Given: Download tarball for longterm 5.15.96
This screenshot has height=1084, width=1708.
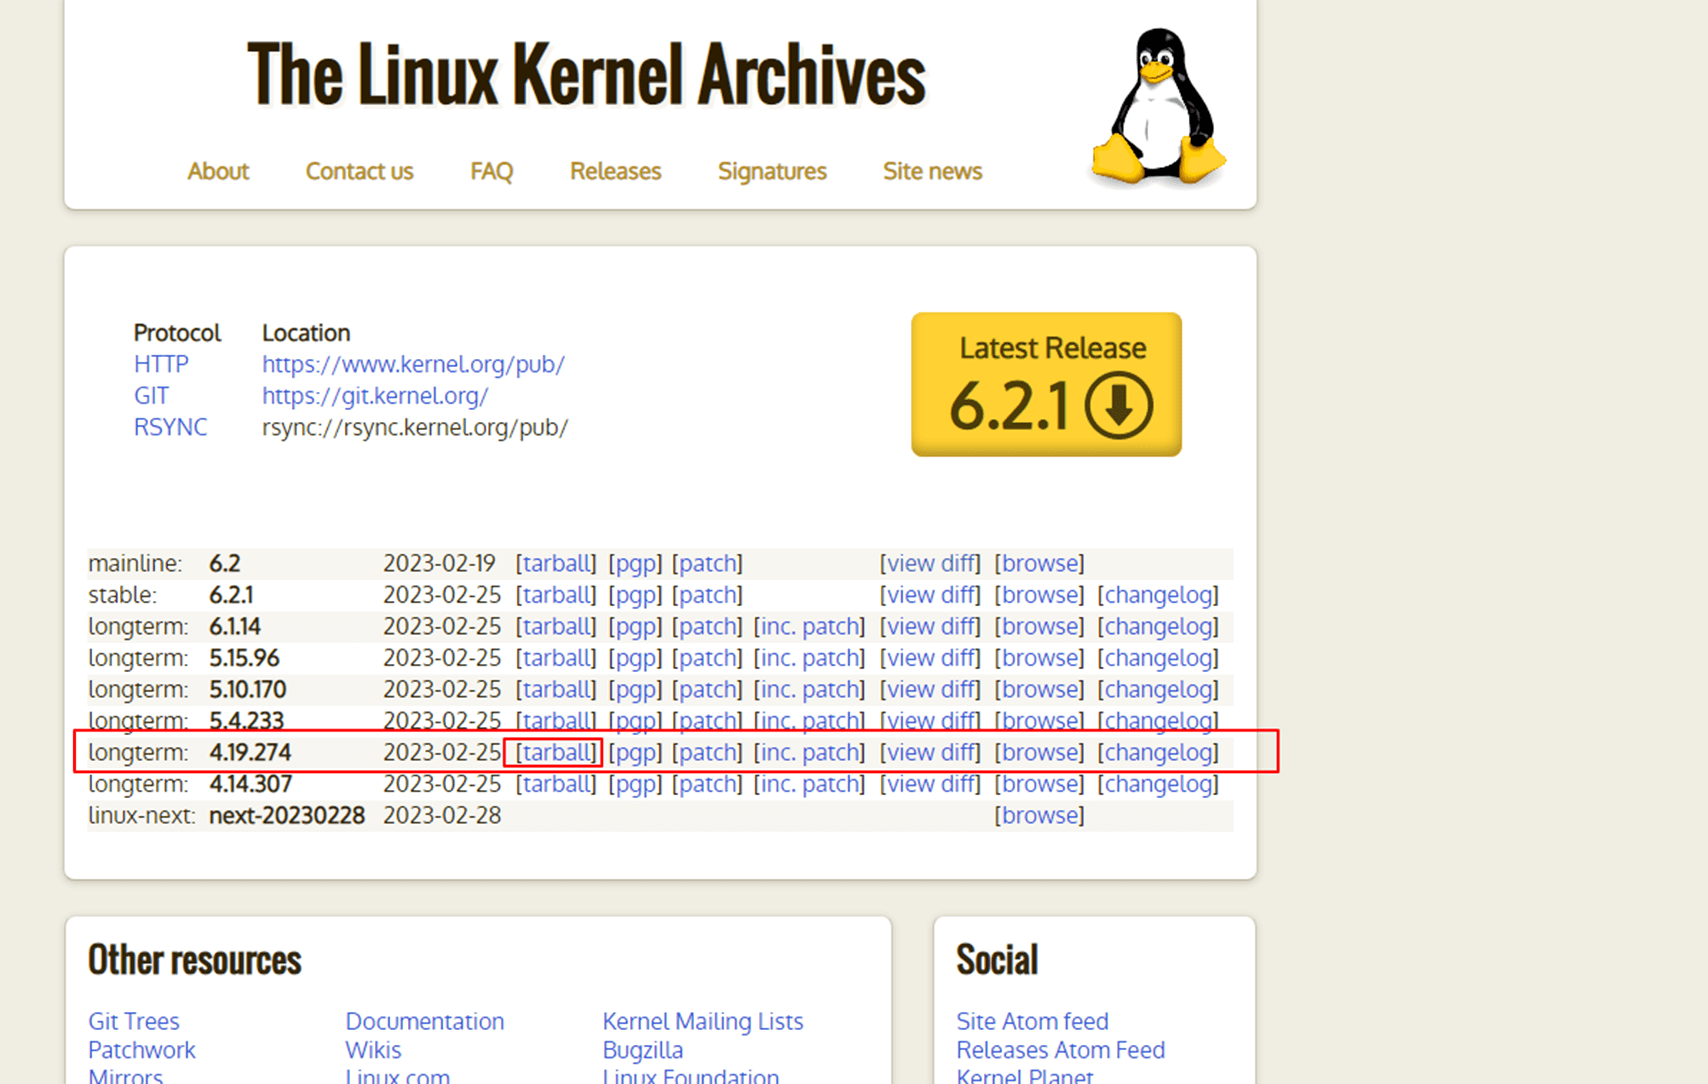Looking at the screenshot, I should 556,658.
